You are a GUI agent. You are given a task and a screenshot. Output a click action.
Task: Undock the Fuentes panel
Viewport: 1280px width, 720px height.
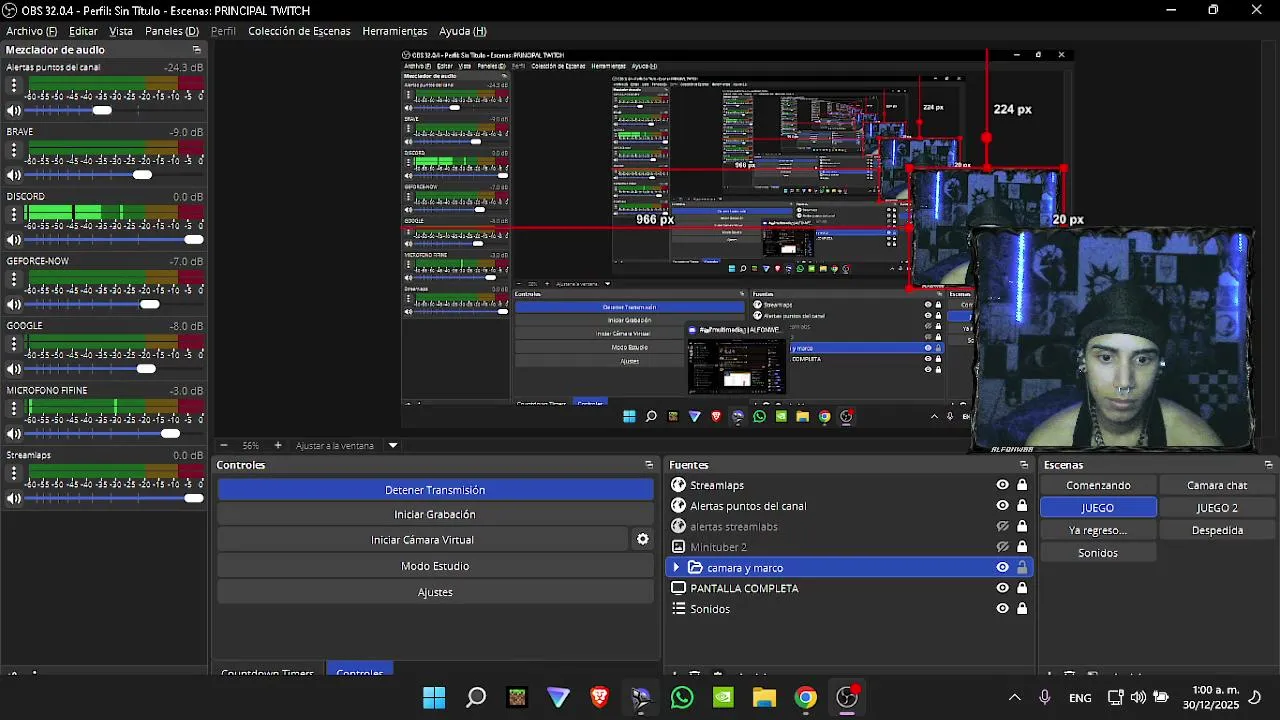pos(1023,465)
